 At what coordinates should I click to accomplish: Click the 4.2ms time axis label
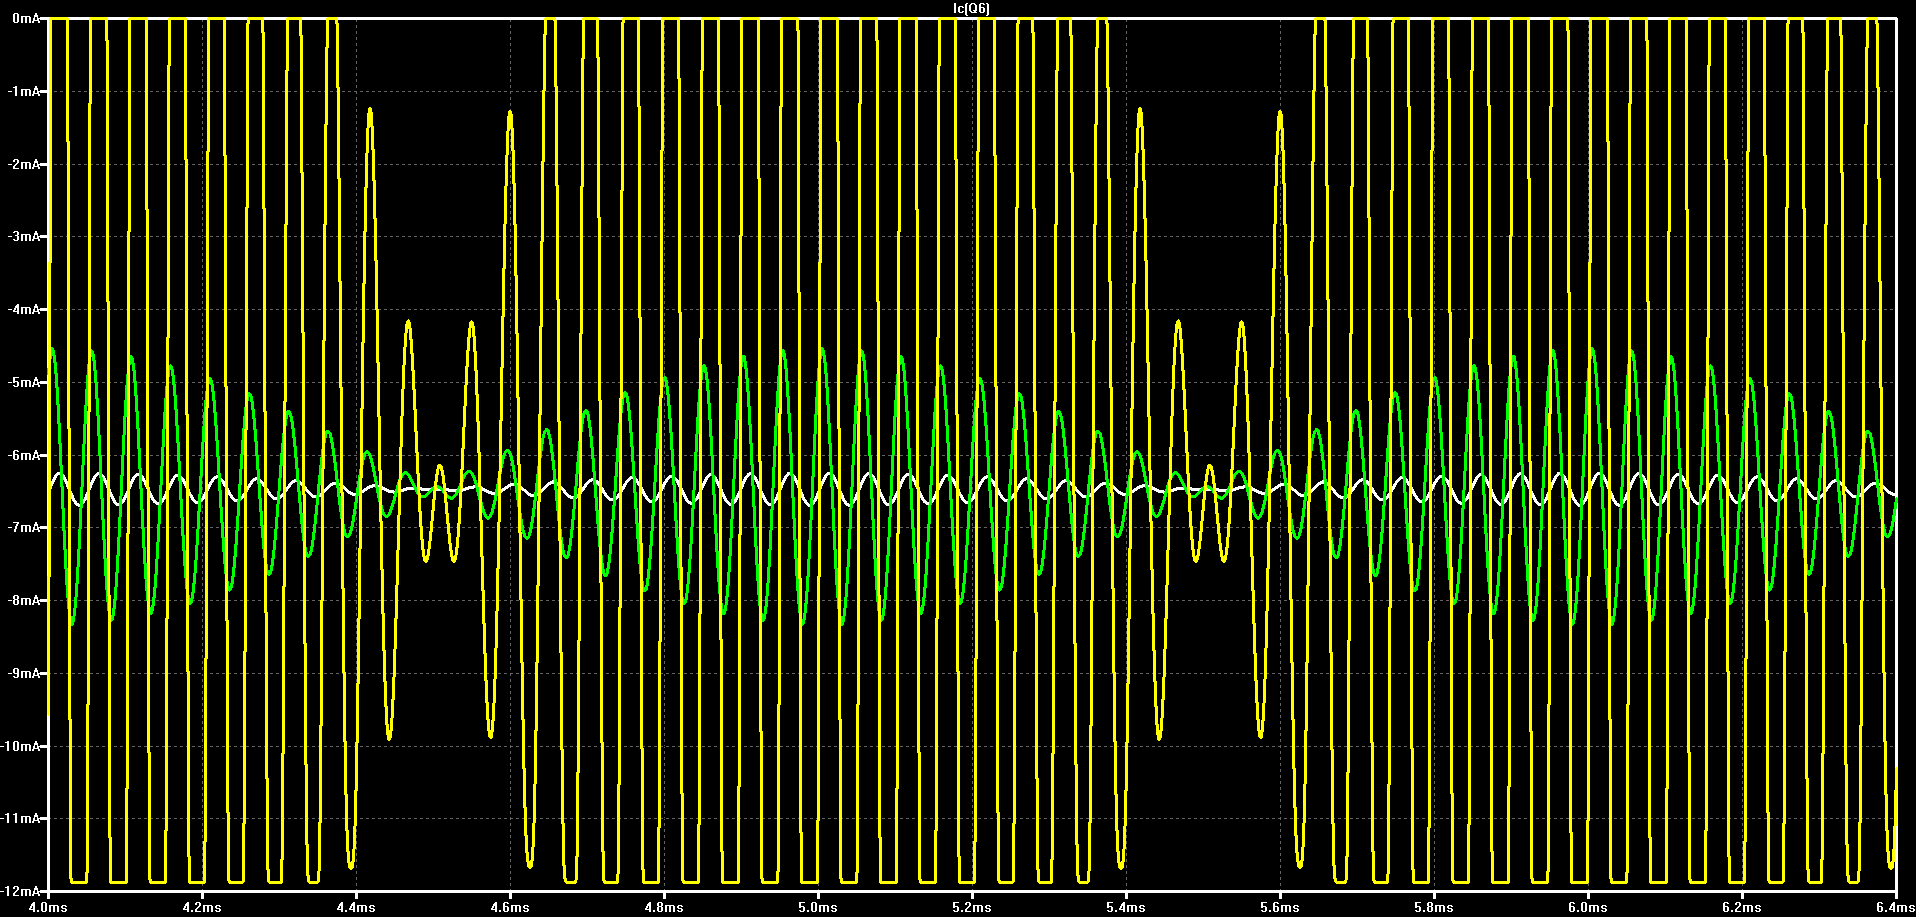pyautogui.click(x=203, y=908)
